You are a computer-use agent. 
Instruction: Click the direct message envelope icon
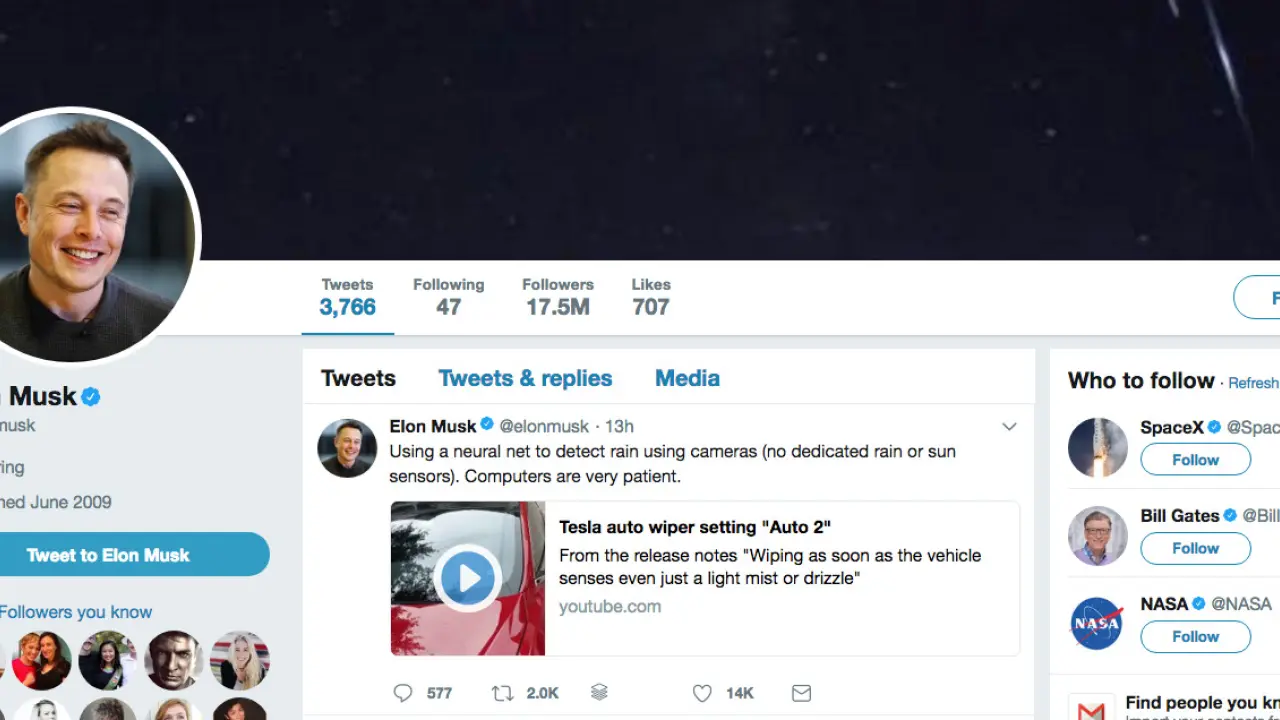coord(801,692)
